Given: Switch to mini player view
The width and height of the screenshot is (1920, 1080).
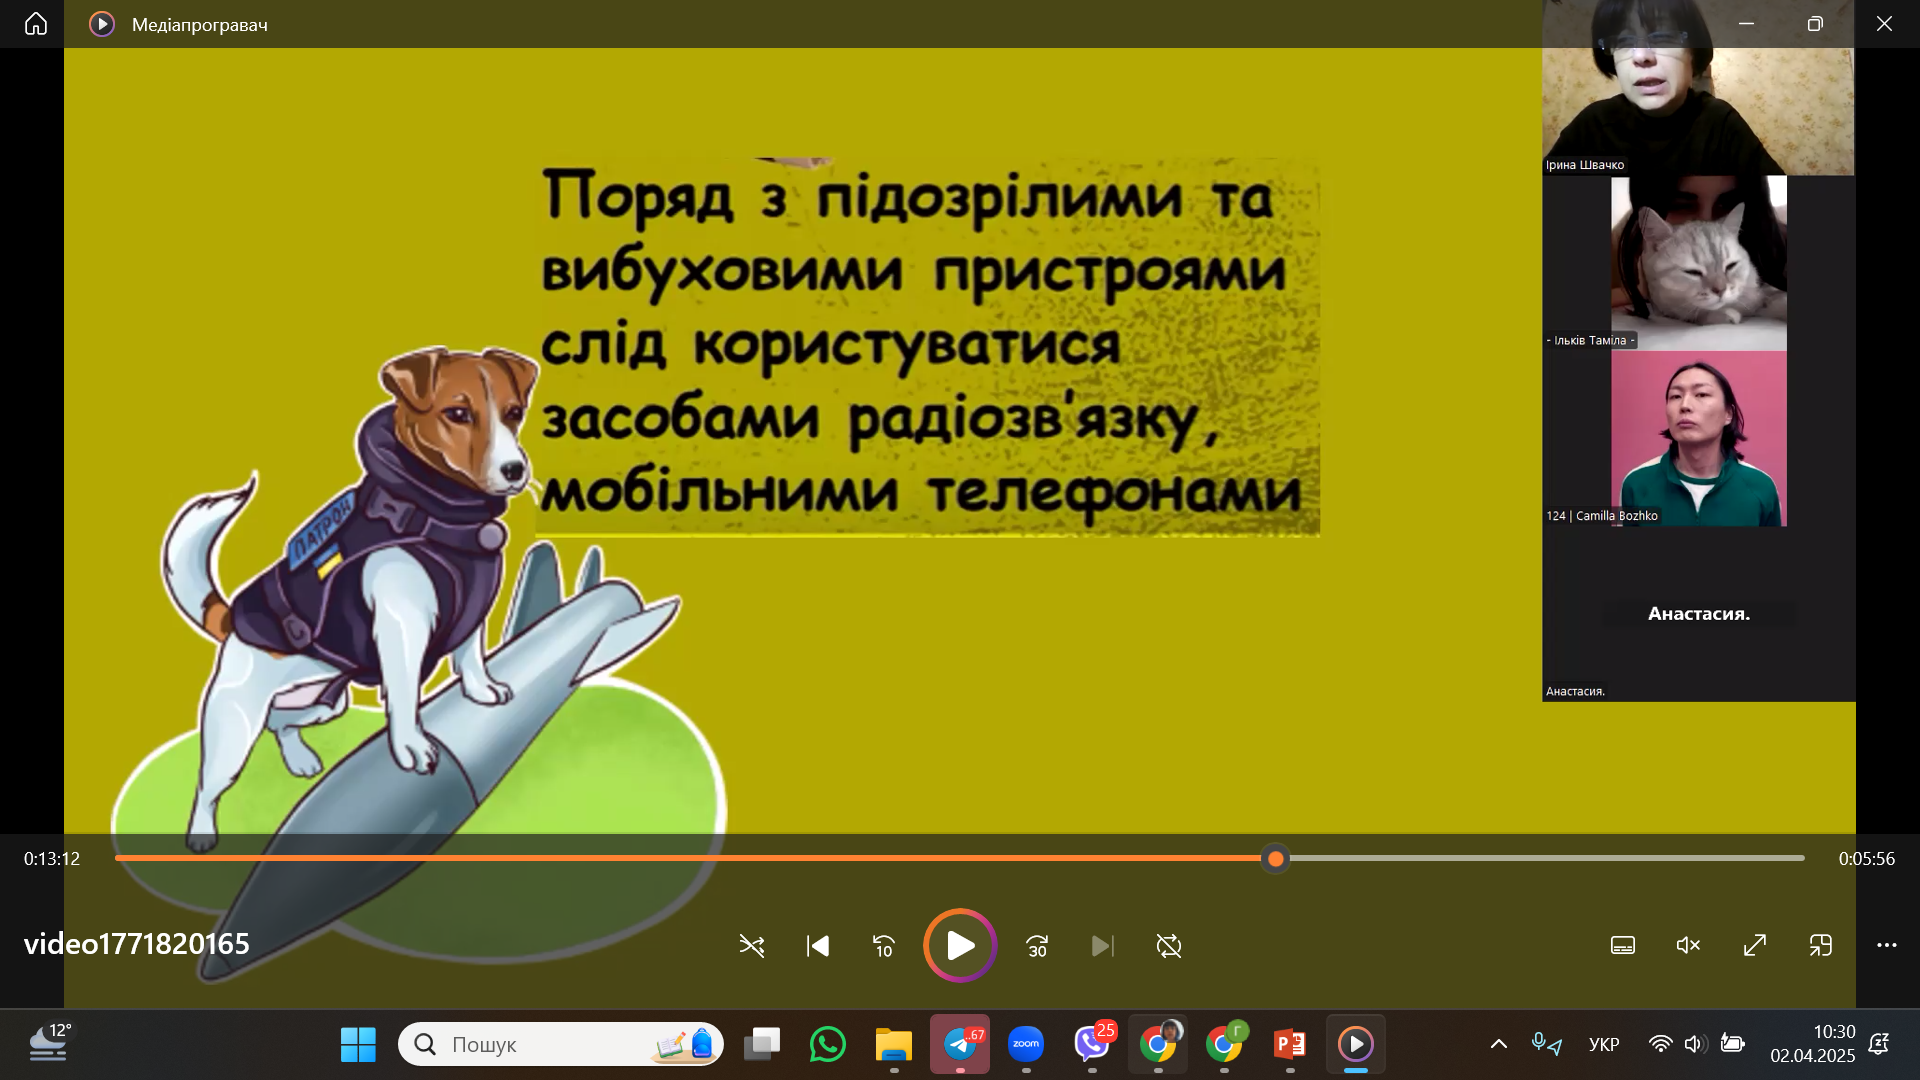Looking at the screenshot, I should pos(1821,945).
